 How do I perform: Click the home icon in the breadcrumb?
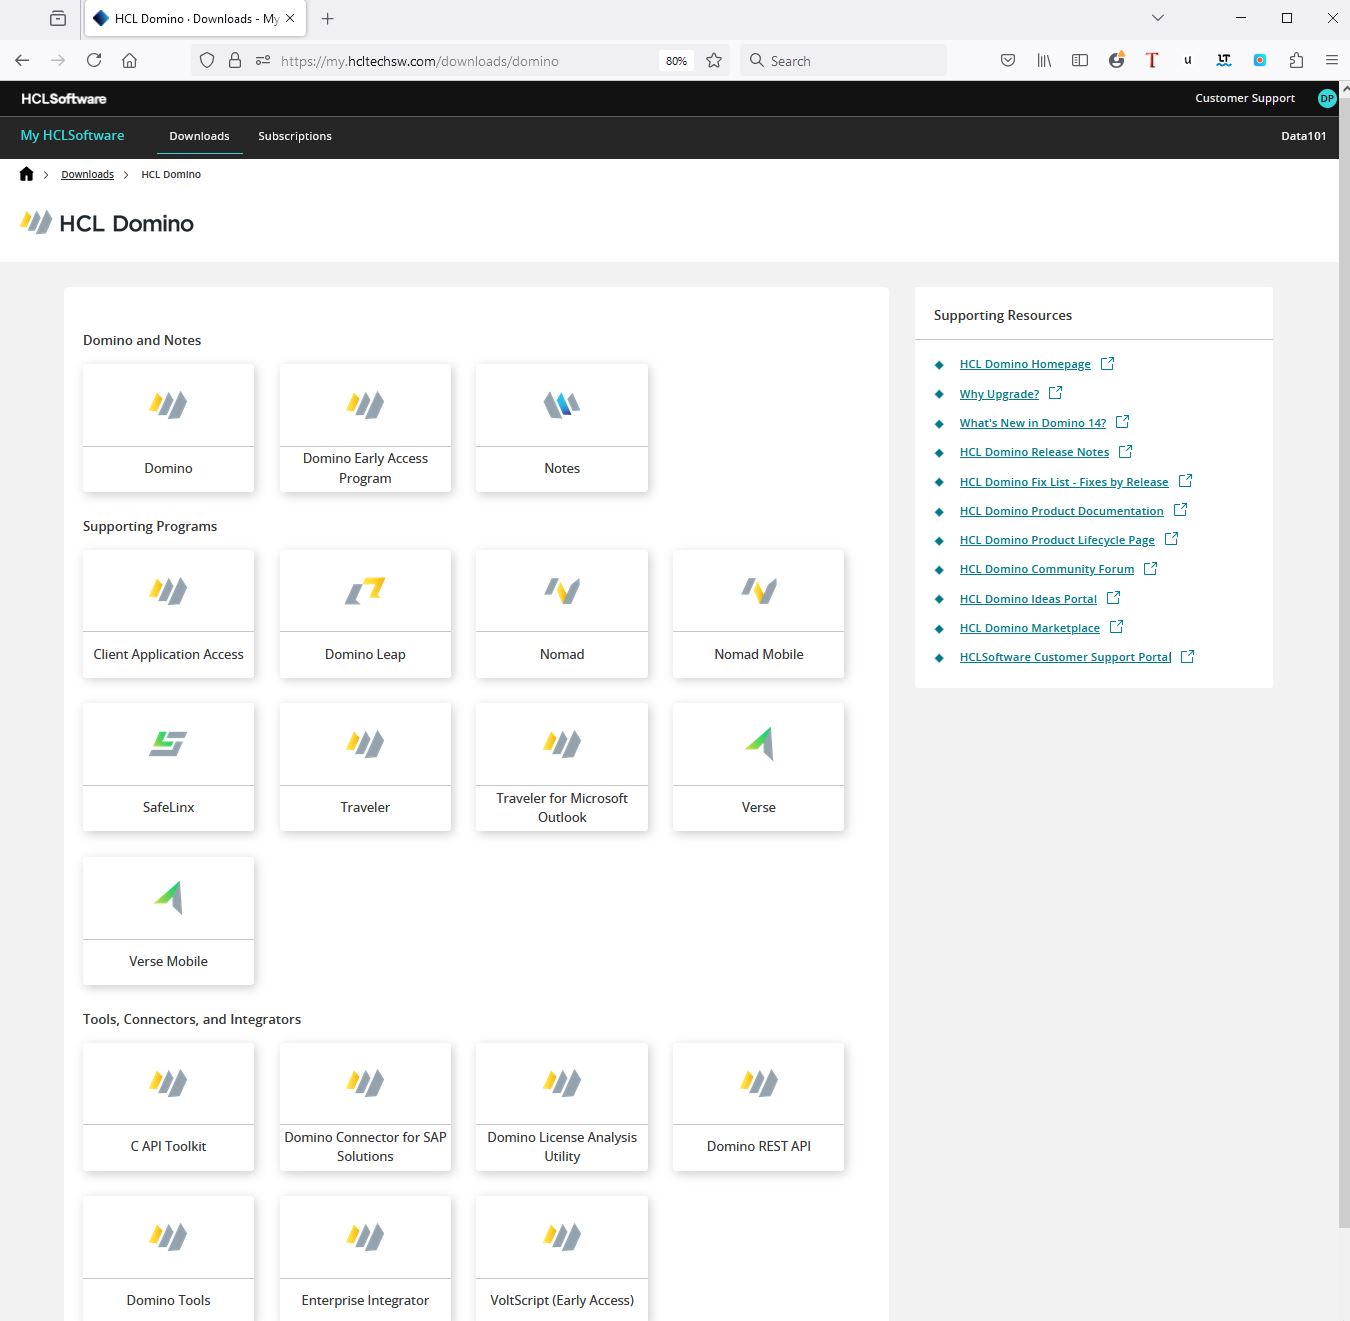pyautogui.click(x=27, y=173)
